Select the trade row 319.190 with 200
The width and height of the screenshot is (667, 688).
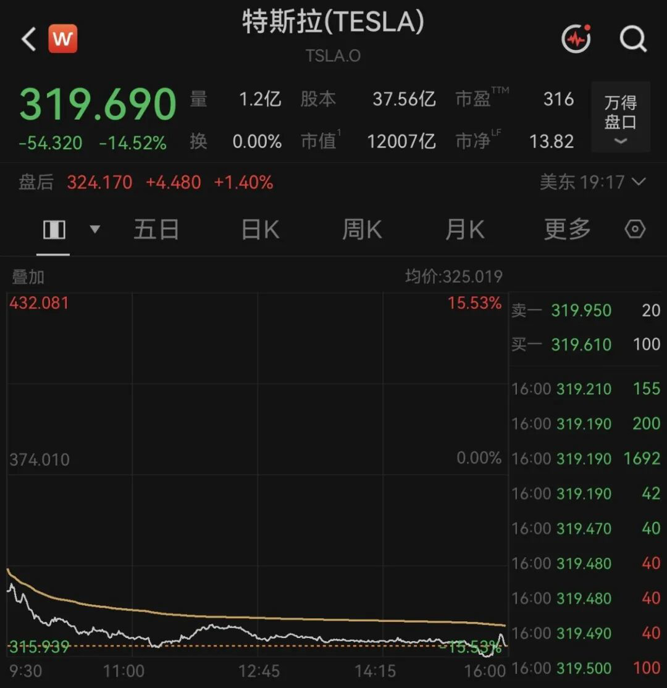586,424
